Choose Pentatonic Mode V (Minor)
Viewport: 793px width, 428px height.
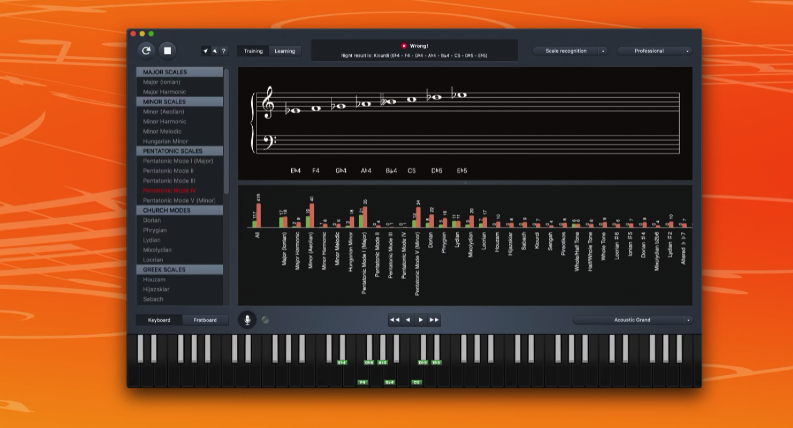[x=180, y=200]
